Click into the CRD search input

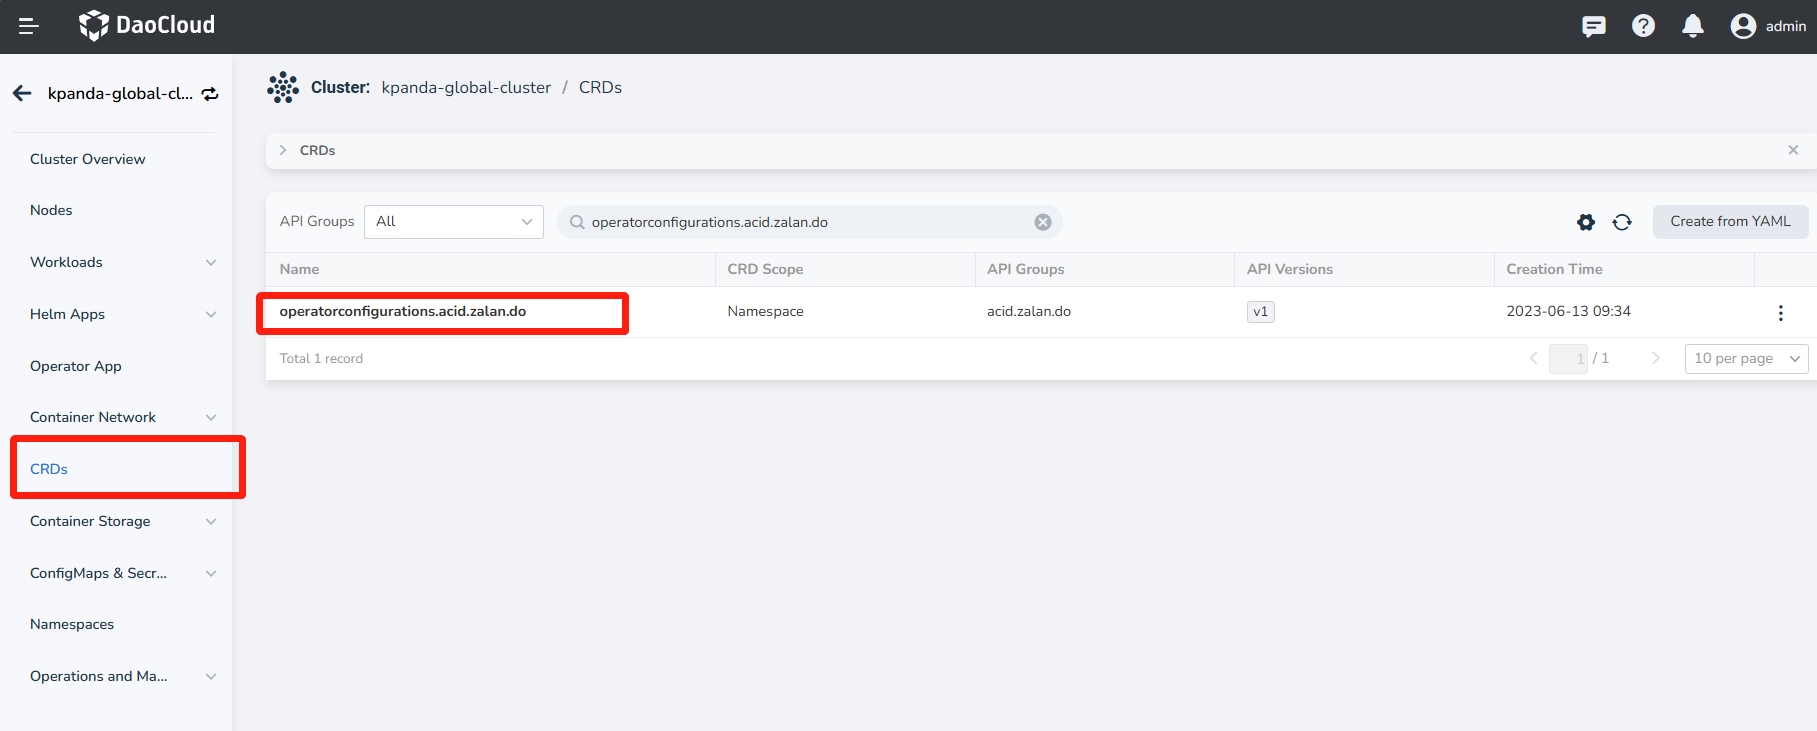[x=800, y=222]
